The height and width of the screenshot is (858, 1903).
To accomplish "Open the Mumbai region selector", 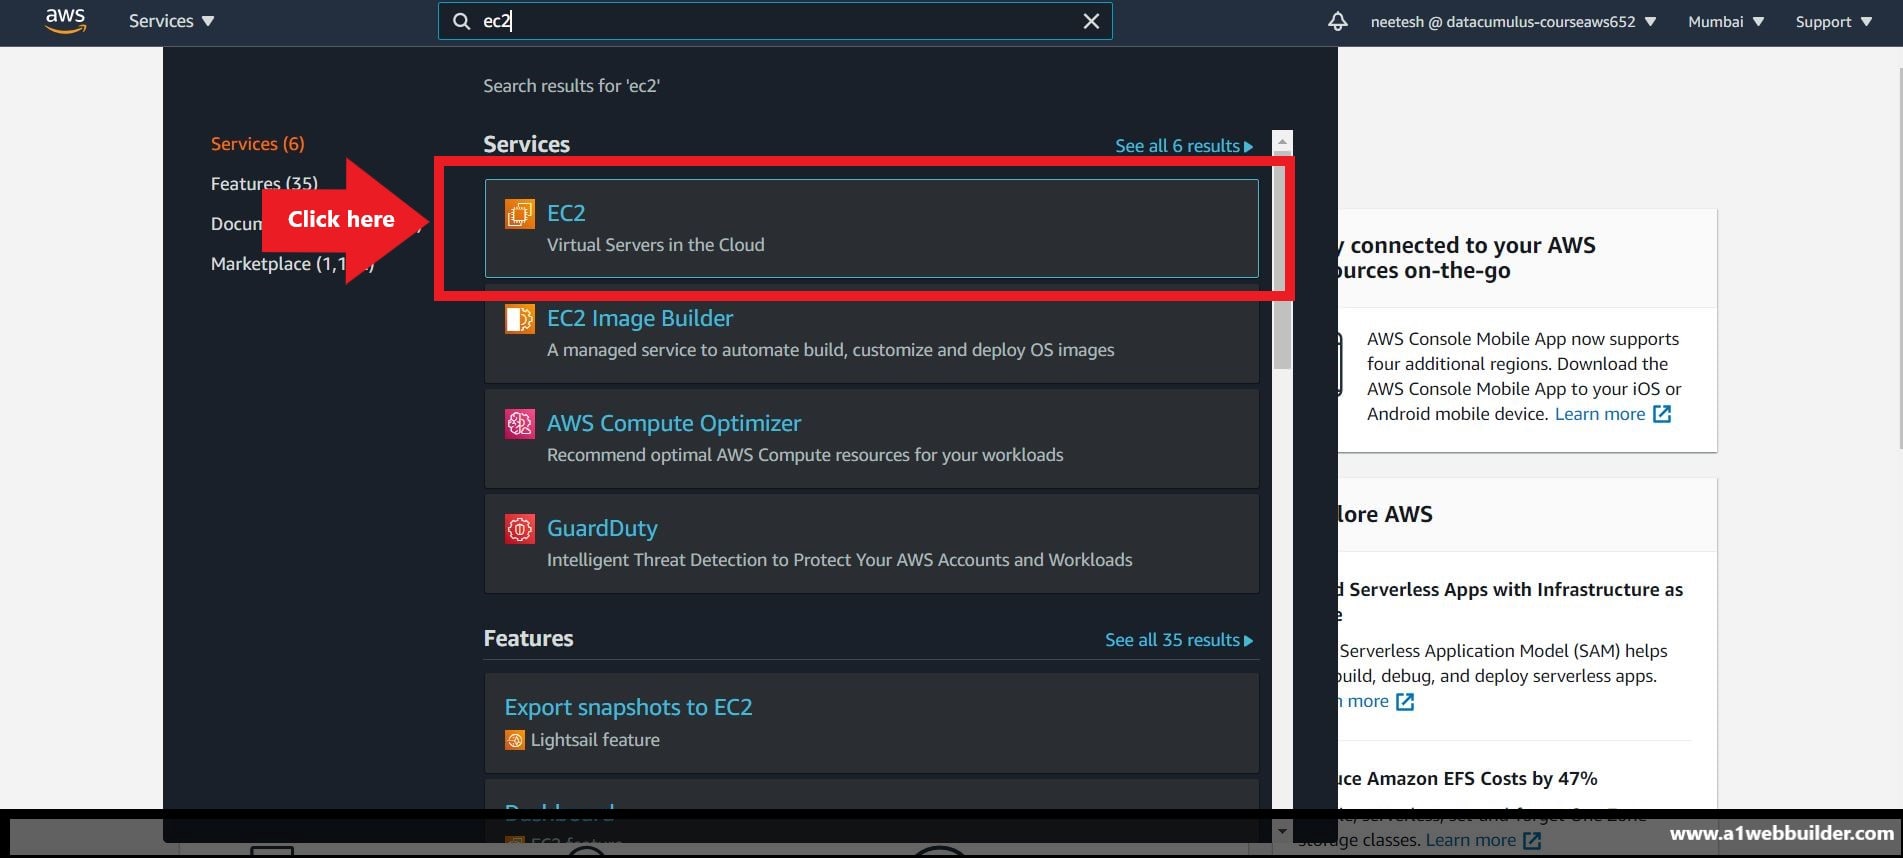I will [x=1726, y=21].
